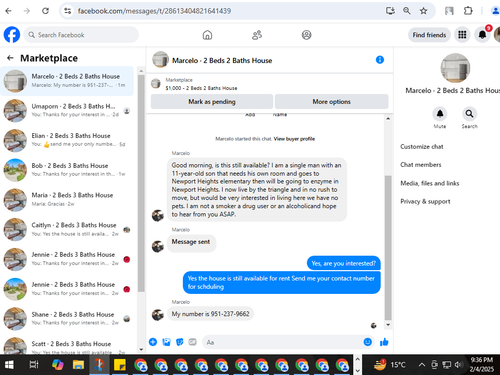Open the Friends icon in top navigation
Image resolution: width=500 pixels, height=375 pixels.
[257, 35]
